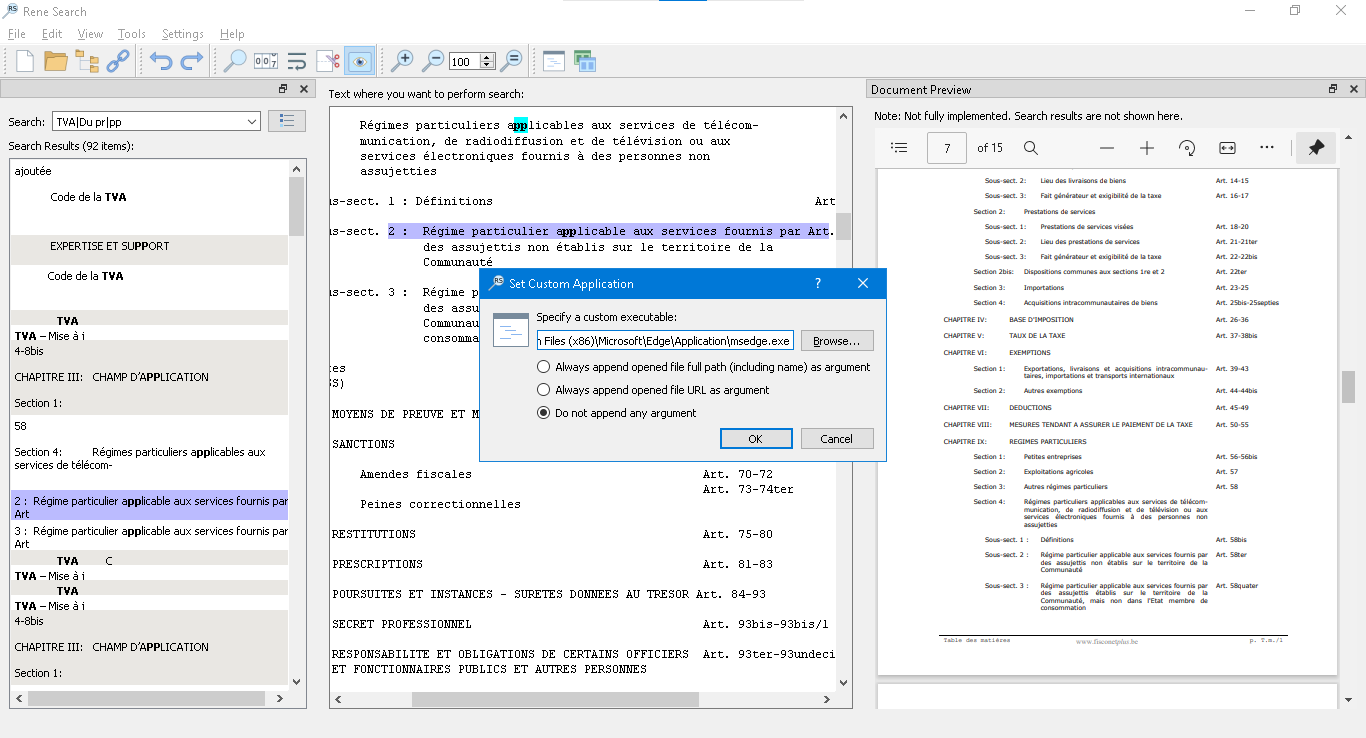The height and width of the screenshot is (738, 1366).
Task: Click the chain link toolbar icon
Action: pos(118,61)
